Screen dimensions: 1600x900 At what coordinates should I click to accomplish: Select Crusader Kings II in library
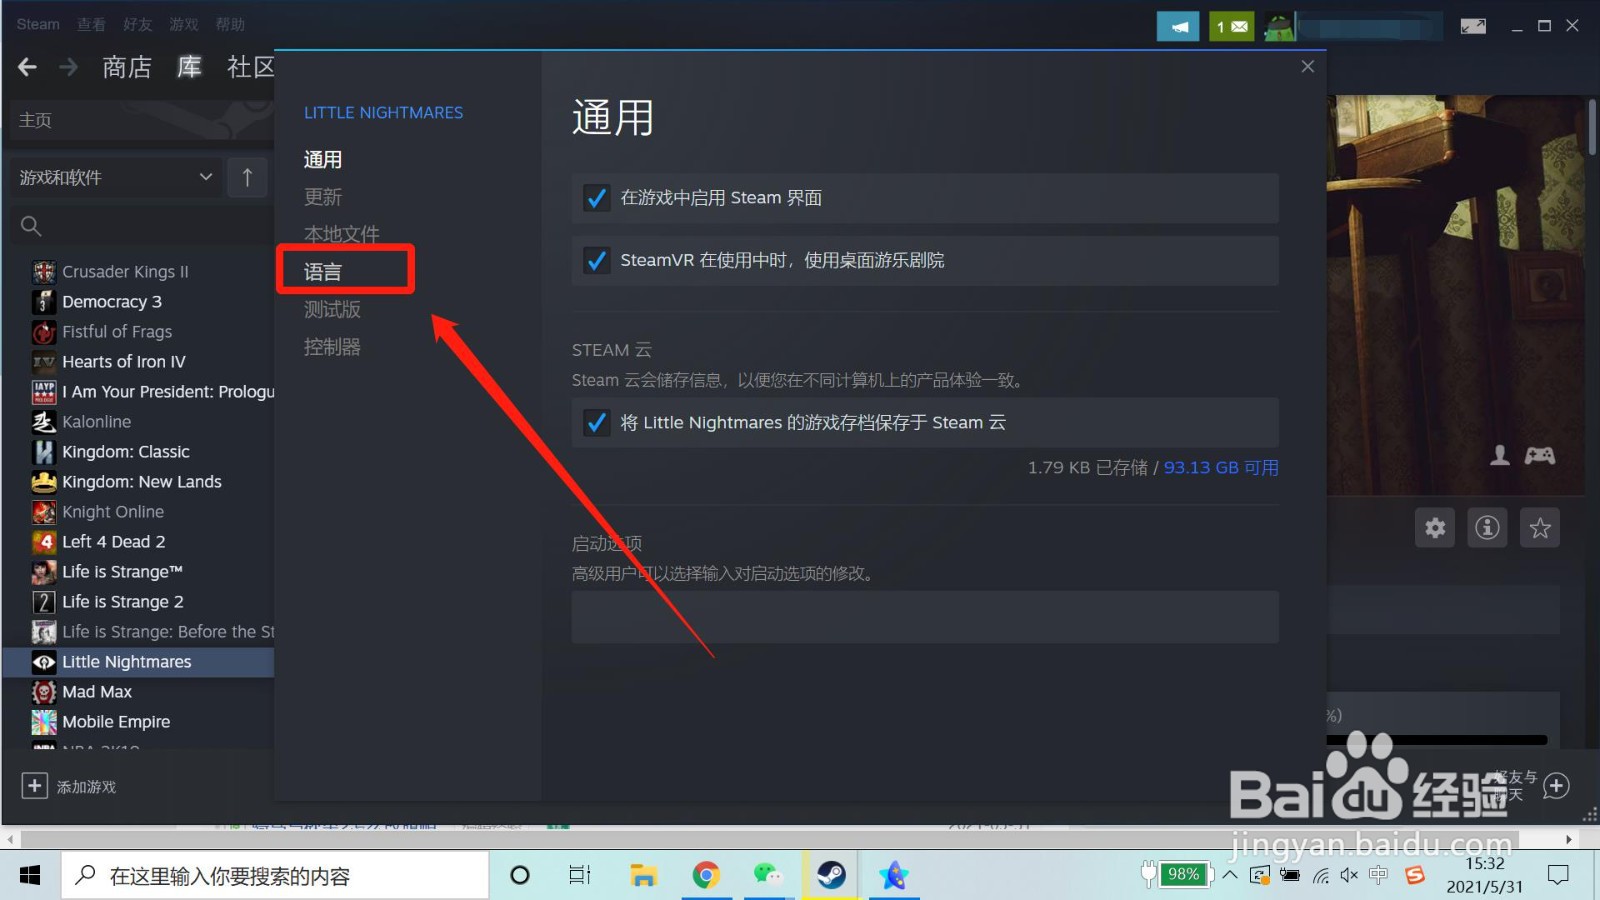click(125, 272)
